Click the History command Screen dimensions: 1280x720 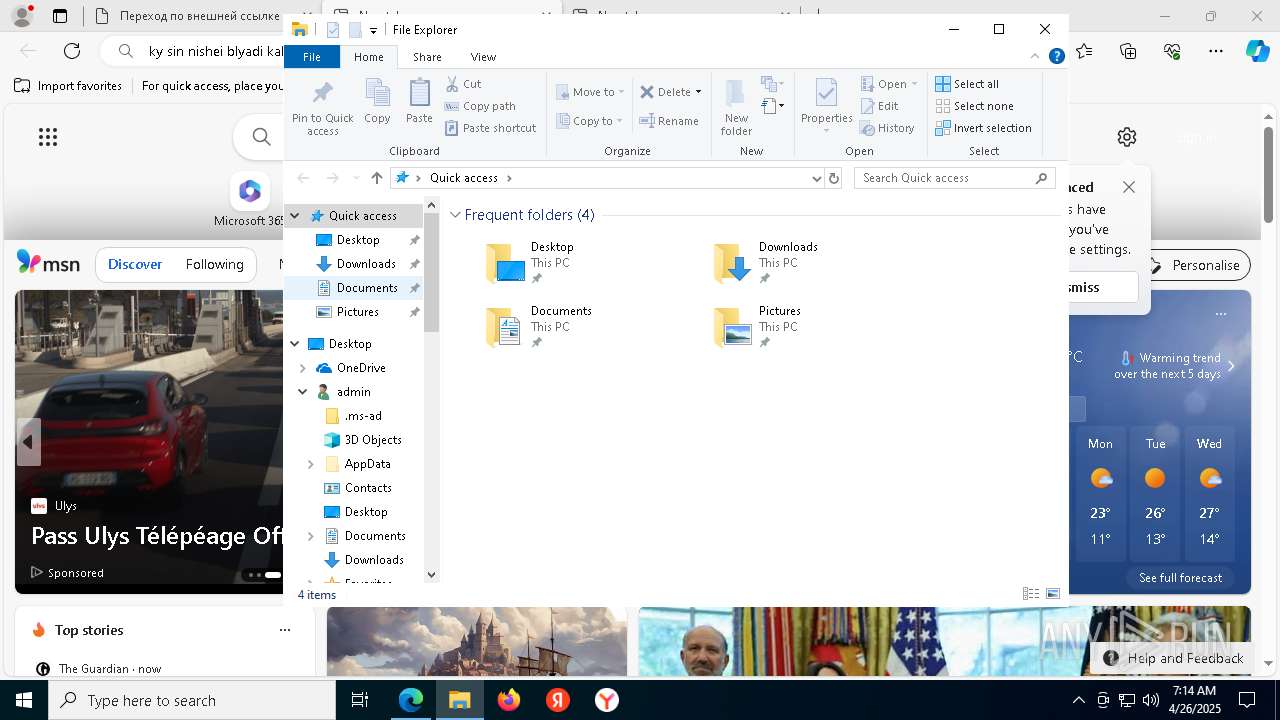[887, 128]
